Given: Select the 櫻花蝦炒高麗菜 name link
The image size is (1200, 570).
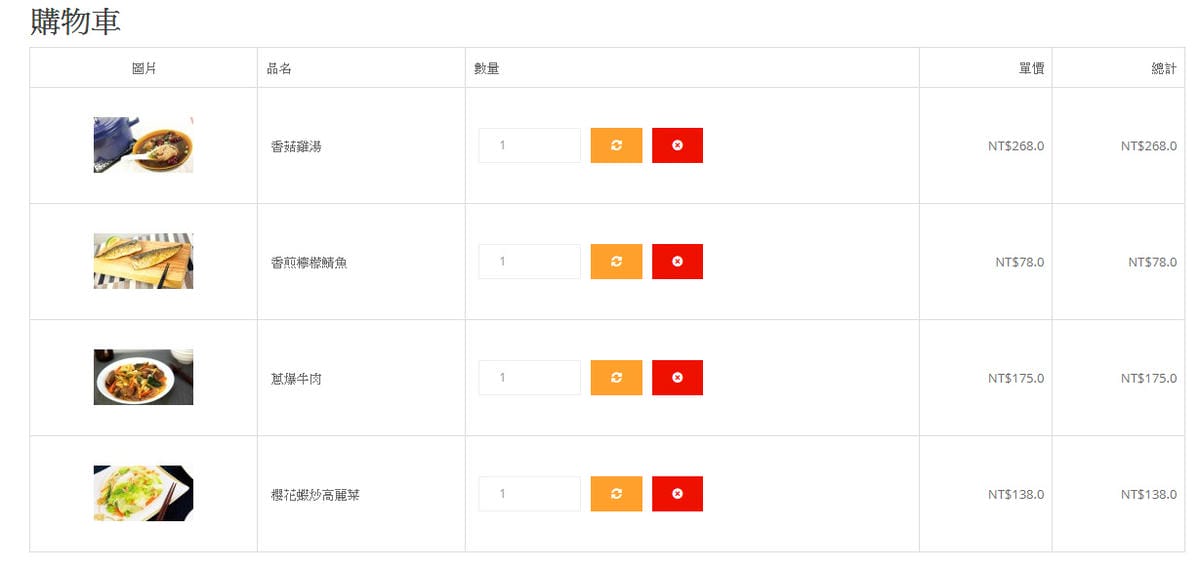Looking at the screenshot, I should pos(315,495).
